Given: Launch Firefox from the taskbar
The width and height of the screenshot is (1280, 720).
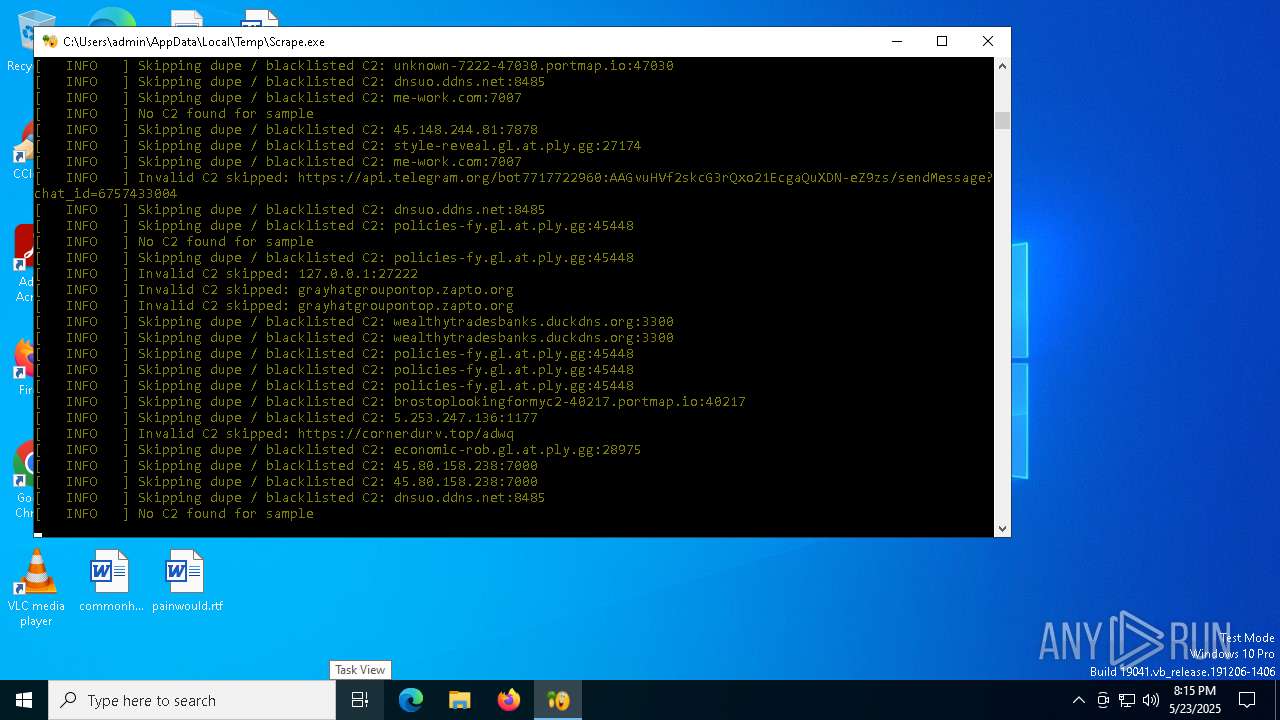Looking at the screenshot, I should 509,700.
